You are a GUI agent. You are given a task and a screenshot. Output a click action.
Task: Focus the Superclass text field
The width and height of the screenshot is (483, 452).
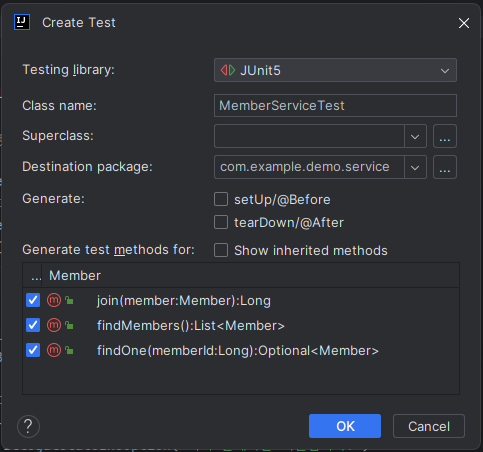[309, 136]
